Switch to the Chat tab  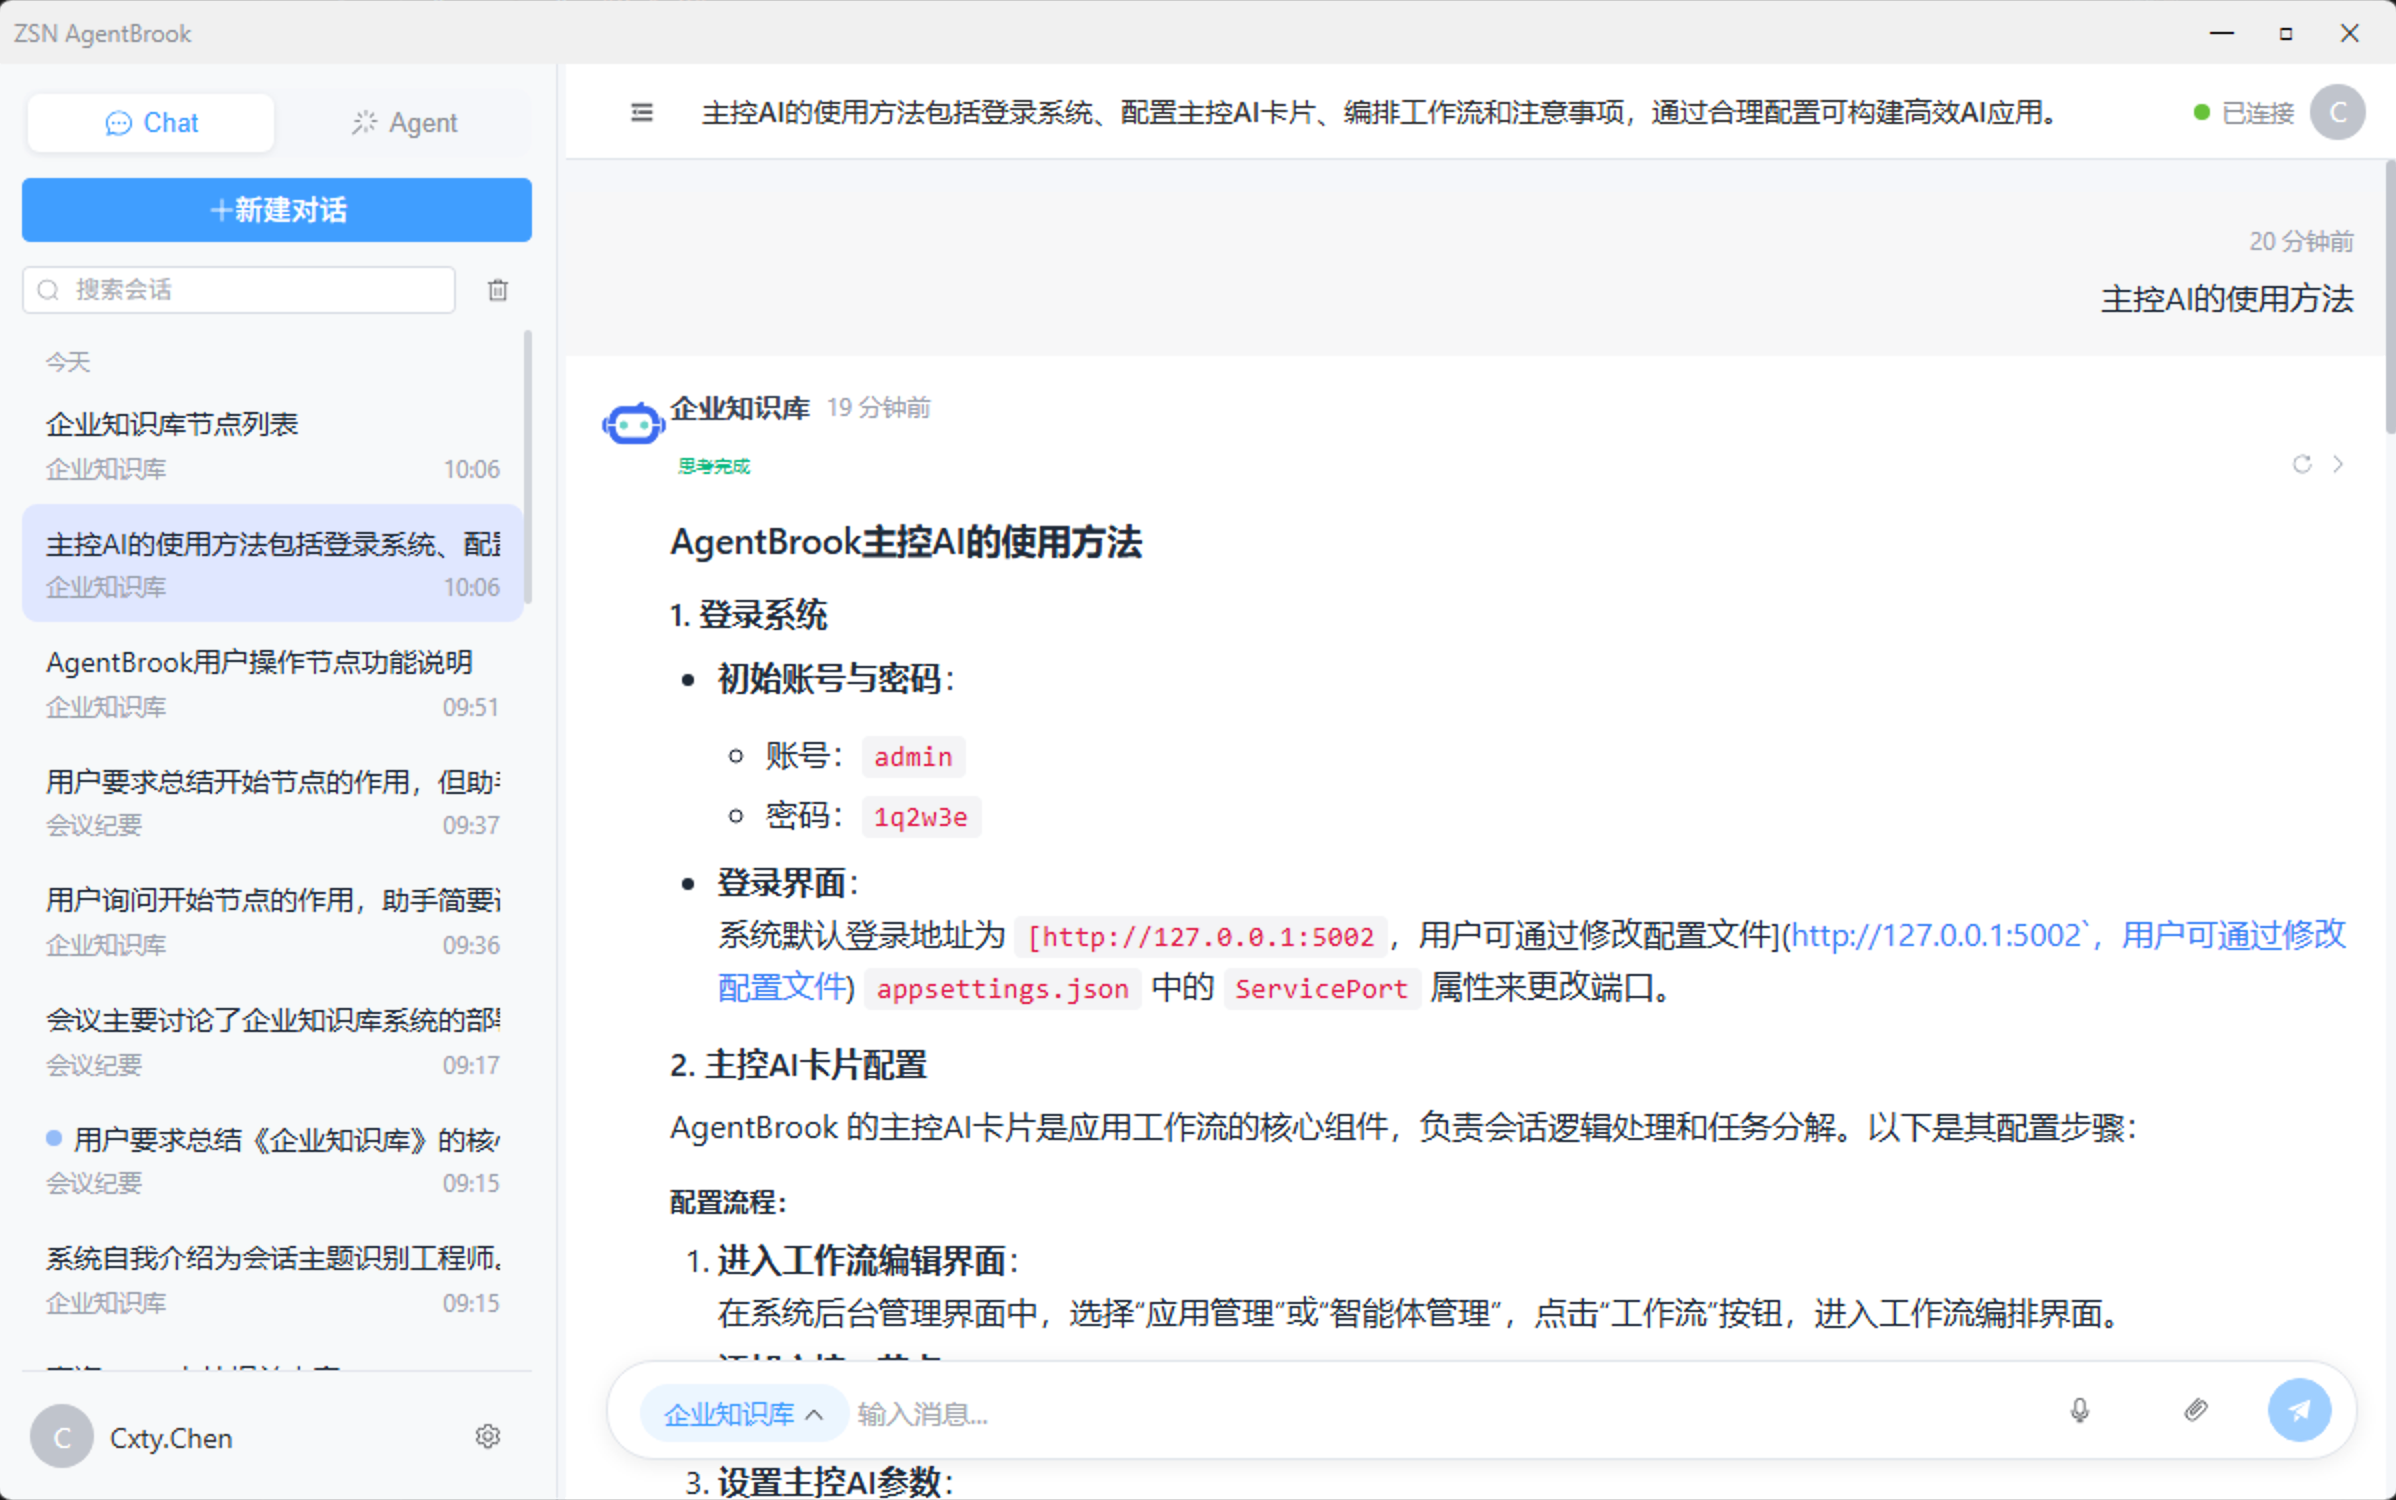tap(151, 123)
